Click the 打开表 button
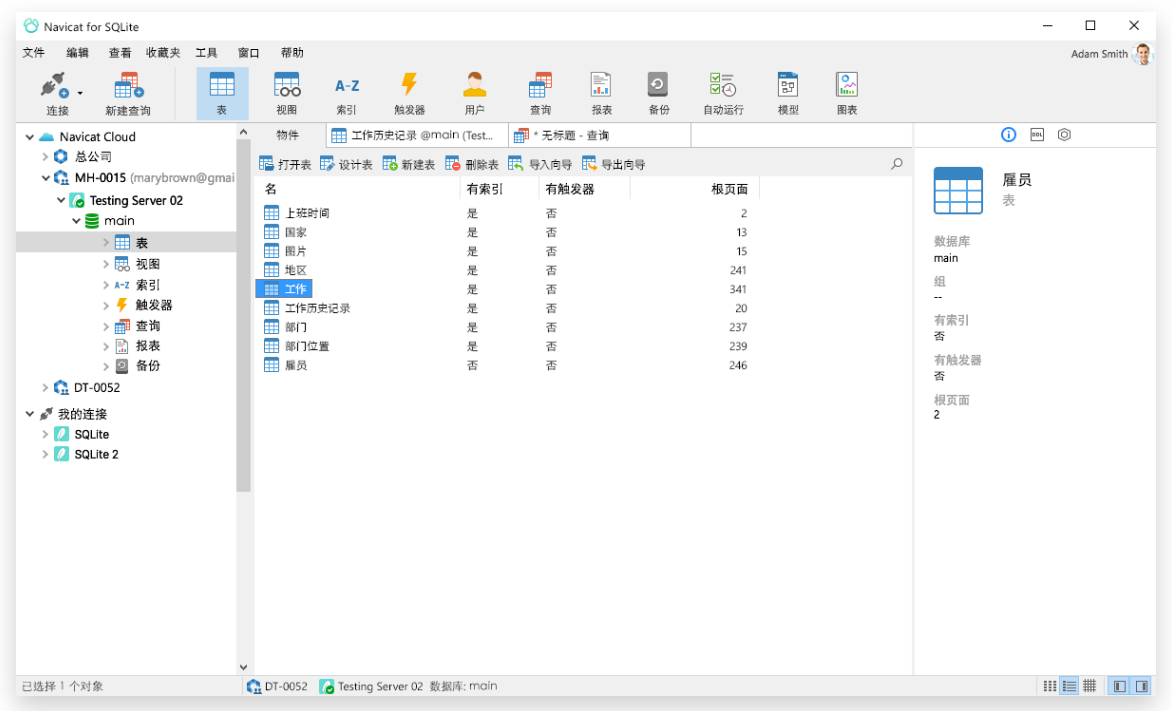 point(285,164)
